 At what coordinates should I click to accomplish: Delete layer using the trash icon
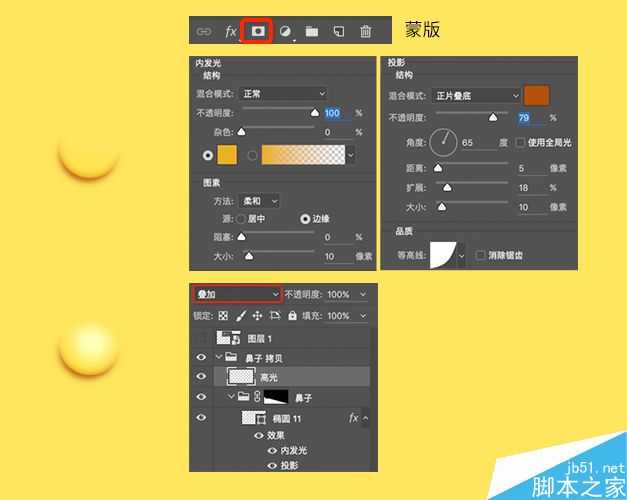(366, 31)
